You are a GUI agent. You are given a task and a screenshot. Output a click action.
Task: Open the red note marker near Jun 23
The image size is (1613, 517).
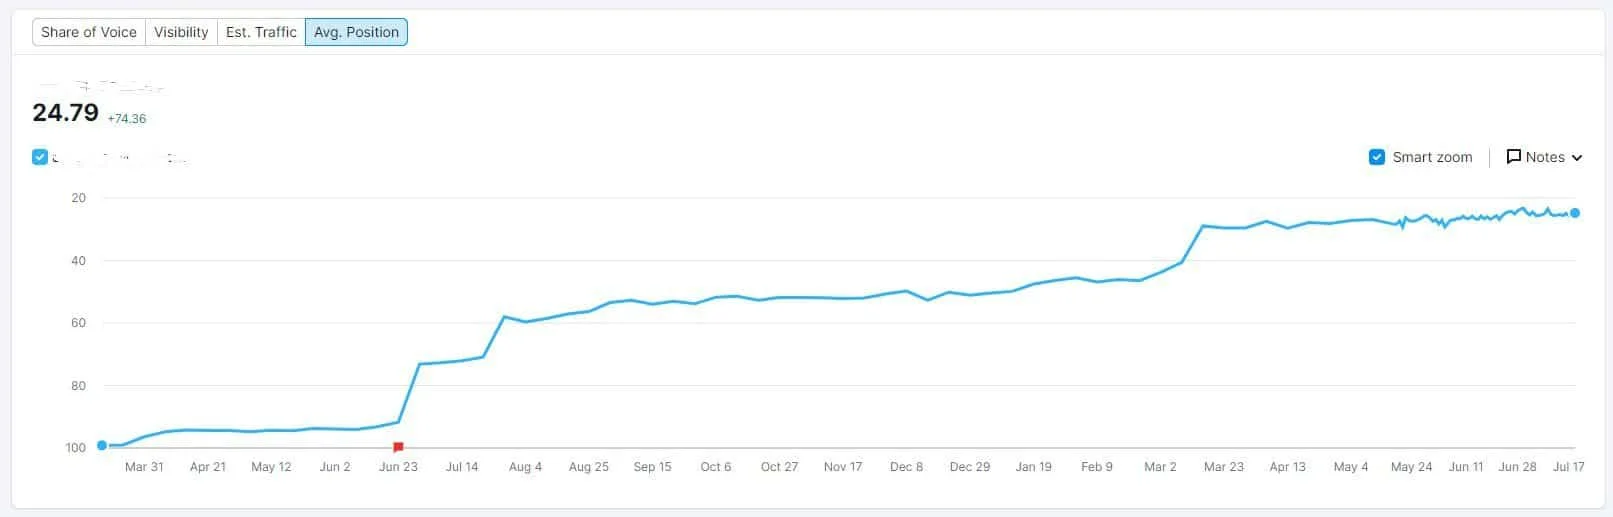tap(398, 447)
